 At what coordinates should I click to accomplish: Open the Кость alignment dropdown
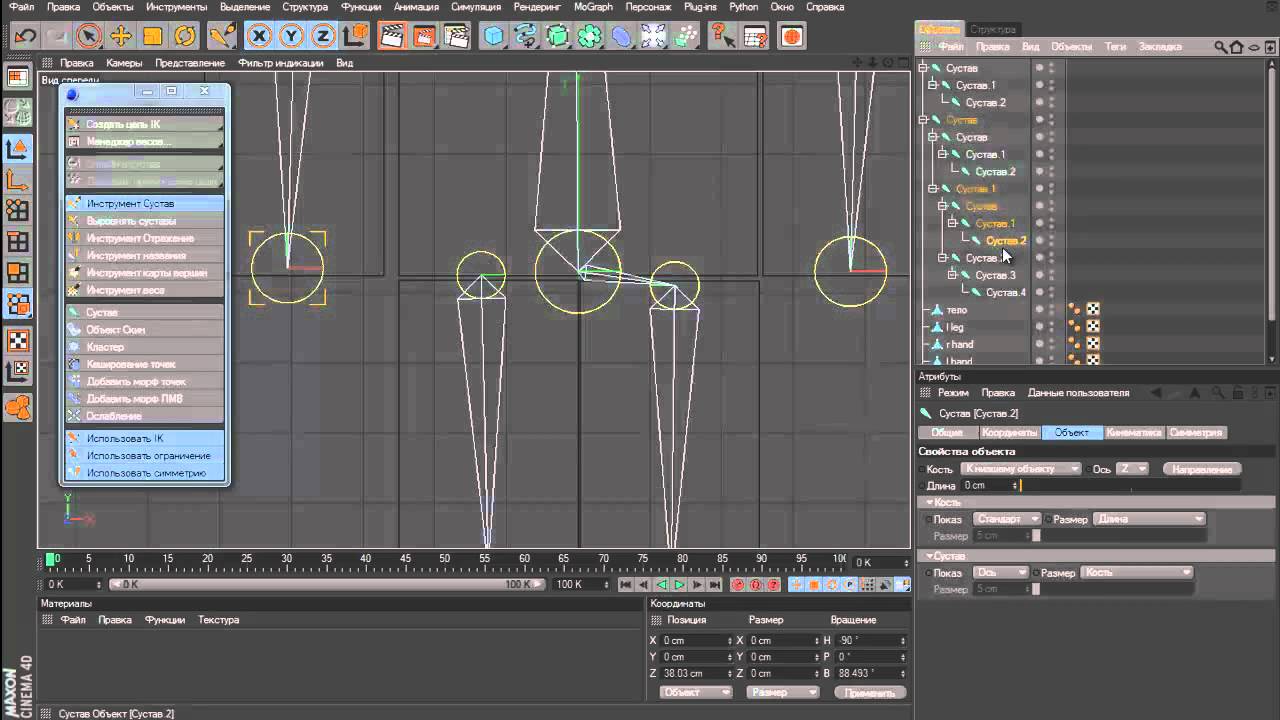pos(1020,469)
